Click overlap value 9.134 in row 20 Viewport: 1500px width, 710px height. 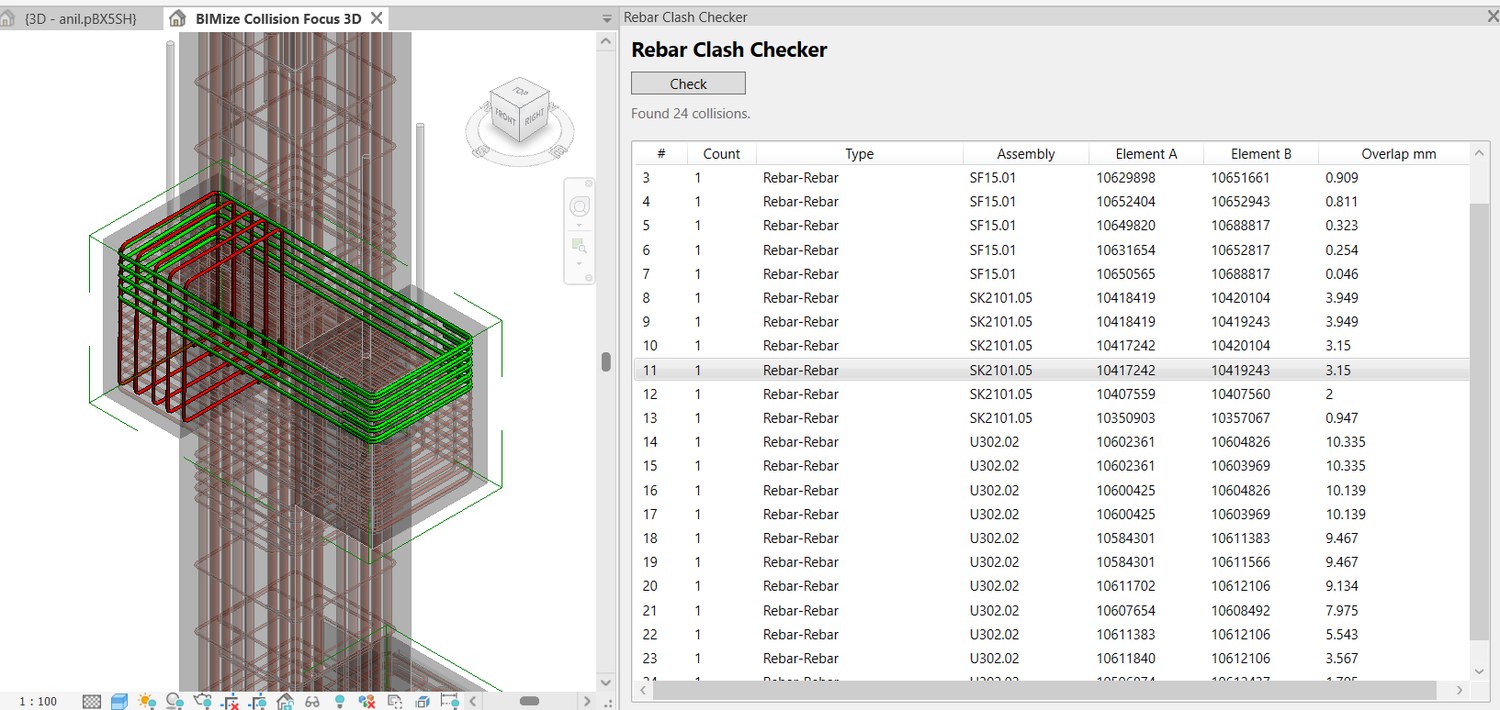click(1342, 586)
